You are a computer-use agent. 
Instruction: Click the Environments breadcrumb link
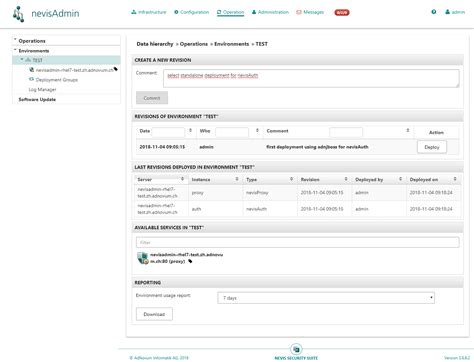point(231,44)
